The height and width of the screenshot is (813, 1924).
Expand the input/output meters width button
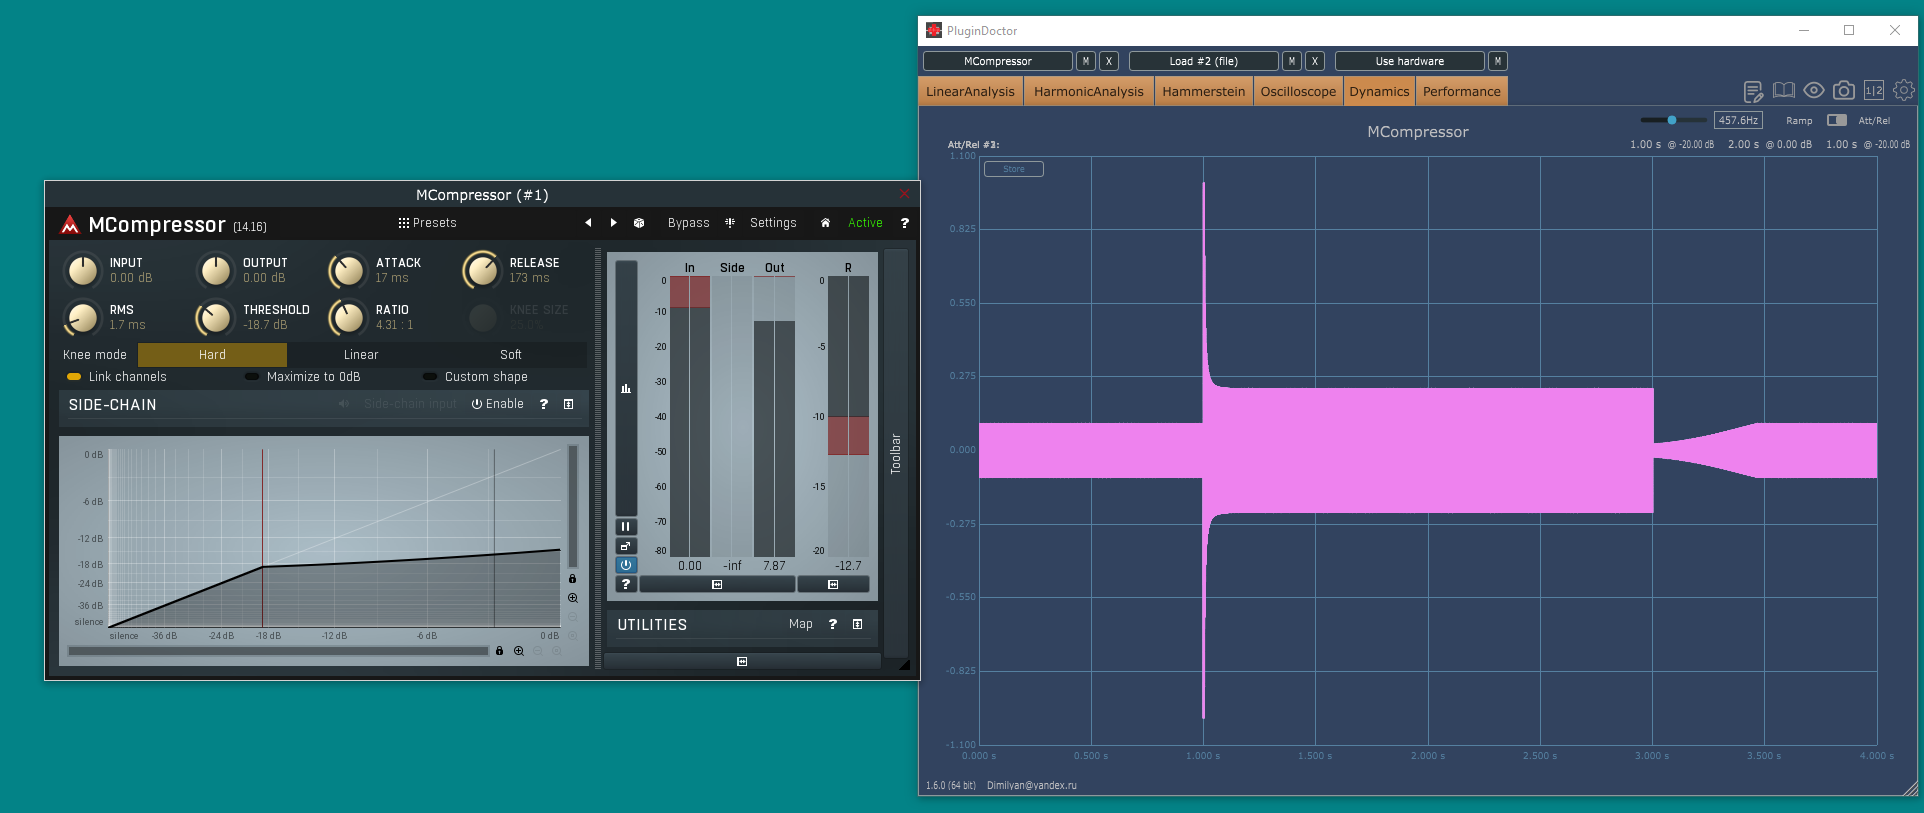(x=717, y=584)
